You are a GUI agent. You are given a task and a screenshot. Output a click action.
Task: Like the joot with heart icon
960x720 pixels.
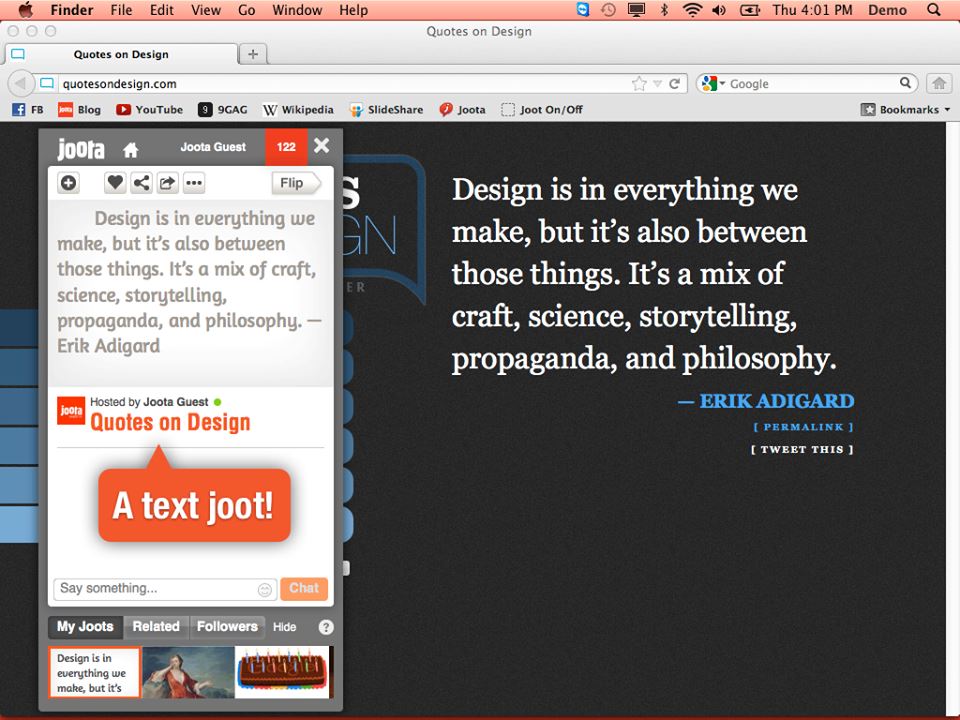click(115, 182)
